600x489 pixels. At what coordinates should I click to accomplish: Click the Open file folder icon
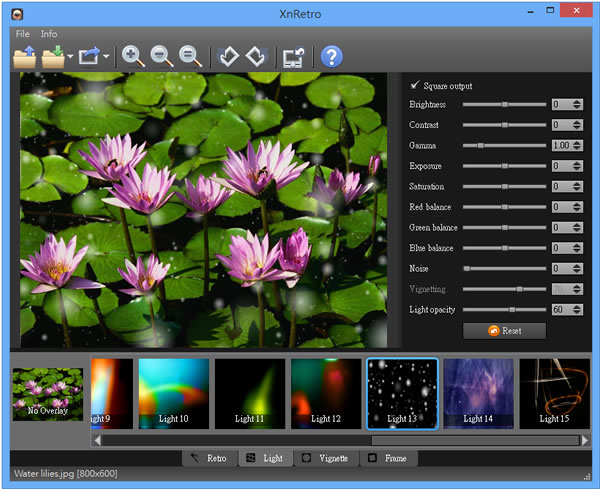25,57
